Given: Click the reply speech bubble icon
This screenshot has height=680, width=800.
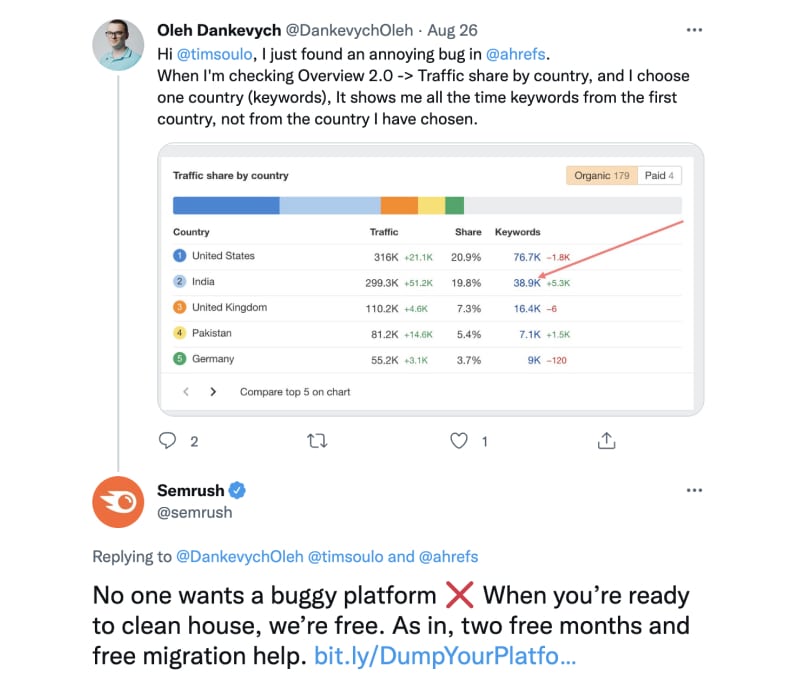Looking at the screenshot, I should coord(167,441).
